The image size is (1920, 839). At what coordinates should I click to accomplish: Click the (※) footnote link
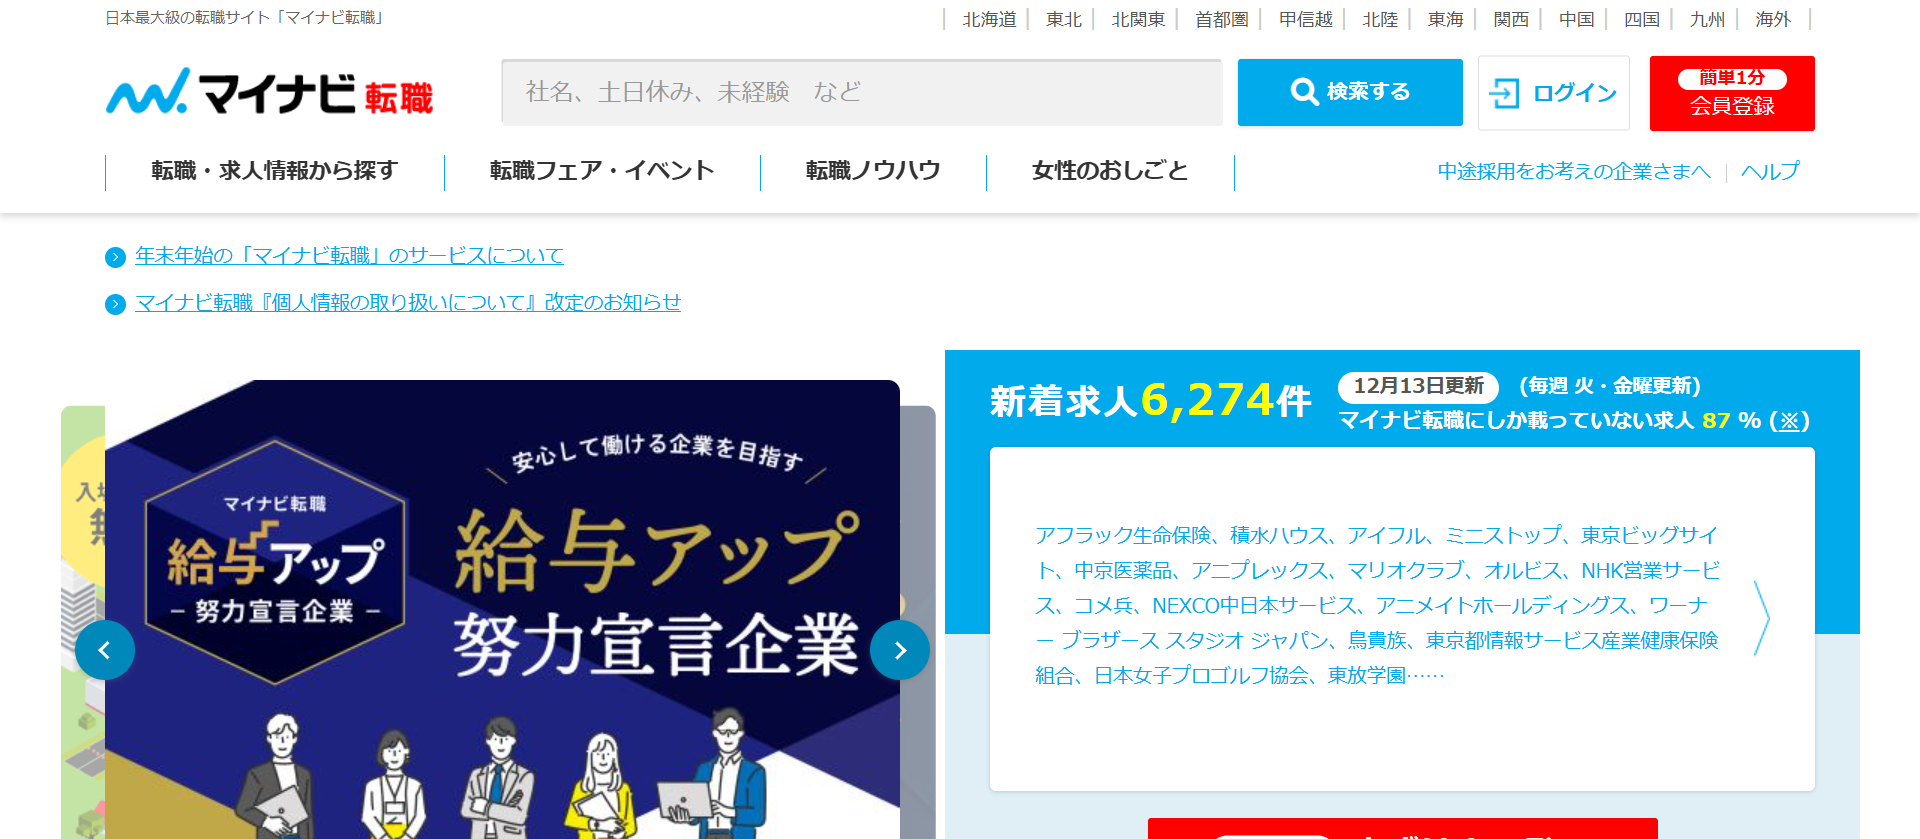1789,421
